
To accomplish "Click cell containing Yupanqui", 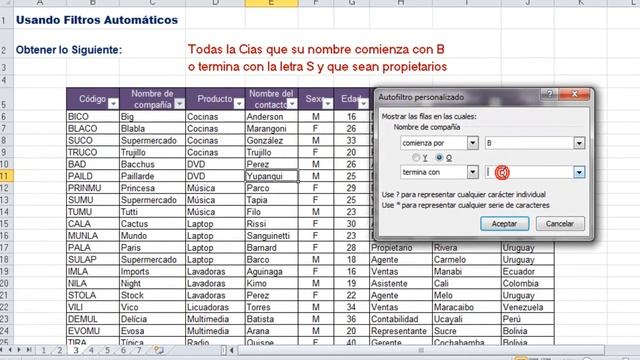I will [x=271, y=176].
